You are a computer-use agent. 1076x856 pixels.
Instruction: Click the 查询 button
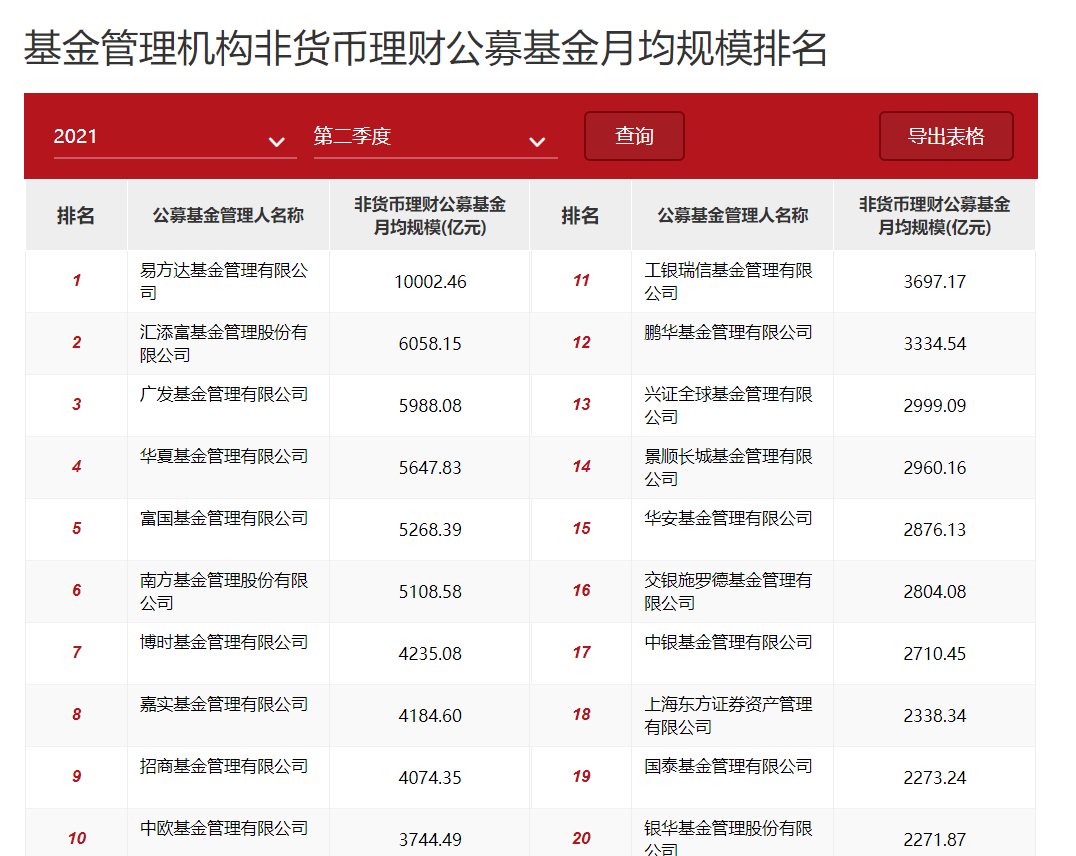[x=634, y=136]
